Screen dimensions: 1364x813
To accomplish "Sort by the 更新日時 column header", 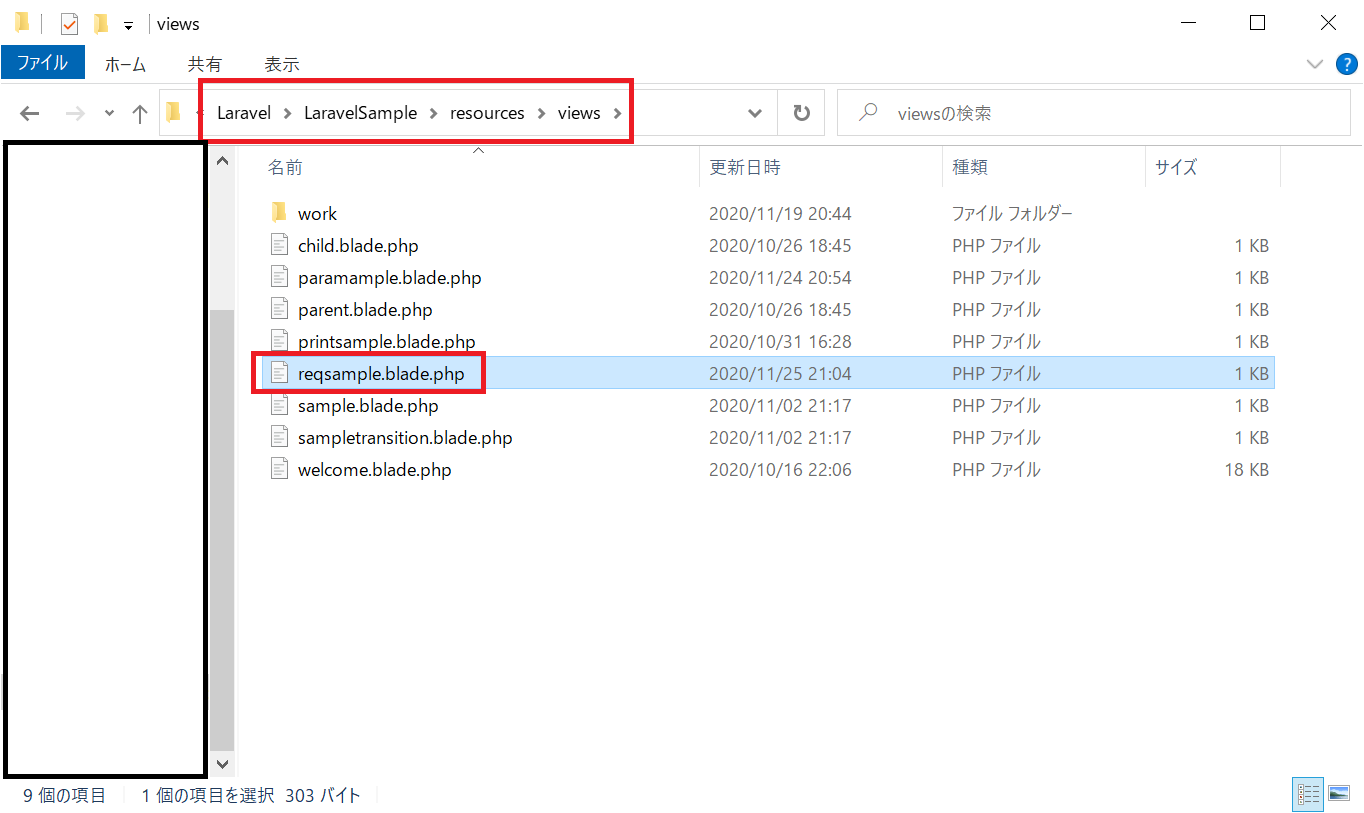I will (745, 168).
